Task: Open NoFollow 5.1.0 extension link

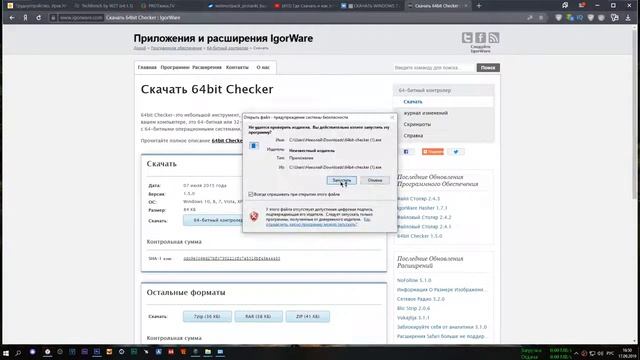Action: click(x=414, y=280)
